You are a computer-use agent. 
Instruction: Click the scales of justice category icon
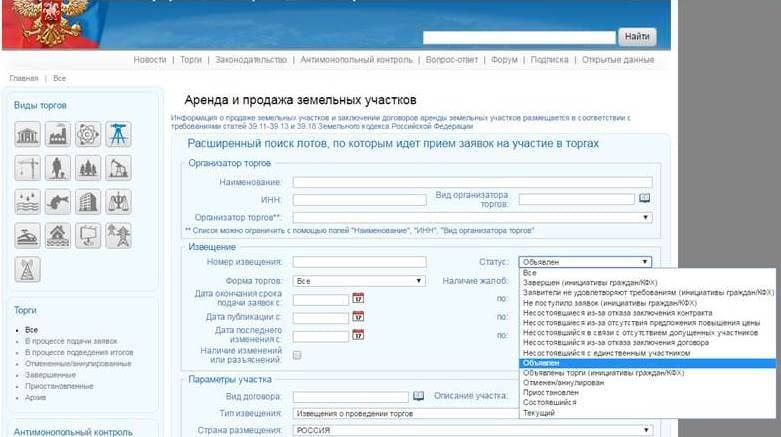click(119, 201)
